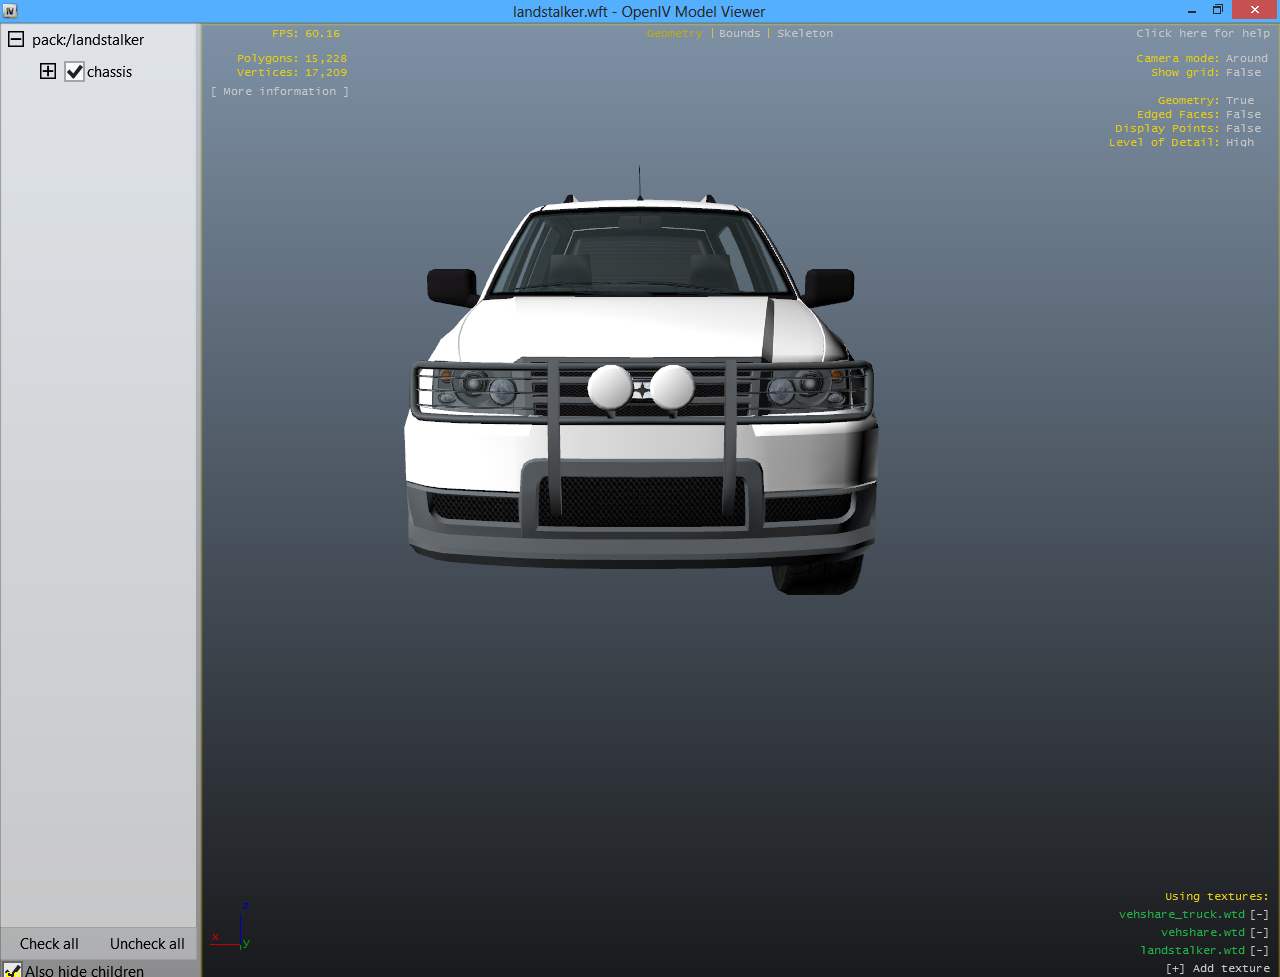Remove the vehshare.wtd texture with [-]
The height and width of the screenshot is (977, 1280).
(1259, 932)
